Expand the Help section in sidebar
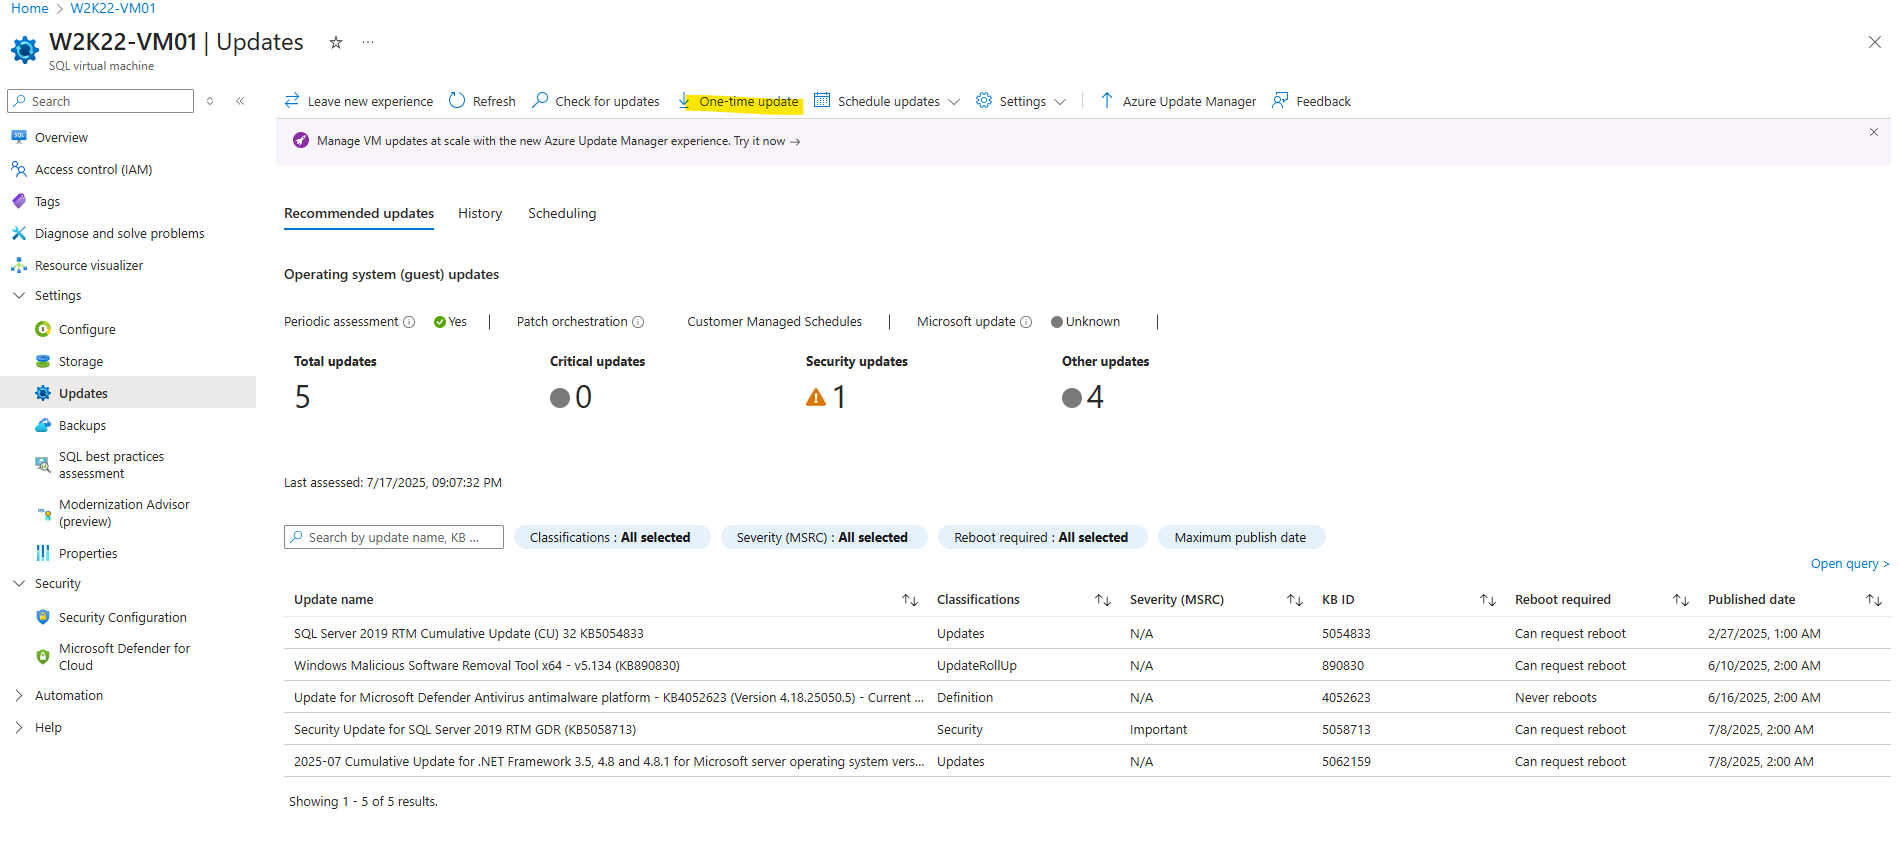Screen dimensions: 1899x849 coord(19,727)
